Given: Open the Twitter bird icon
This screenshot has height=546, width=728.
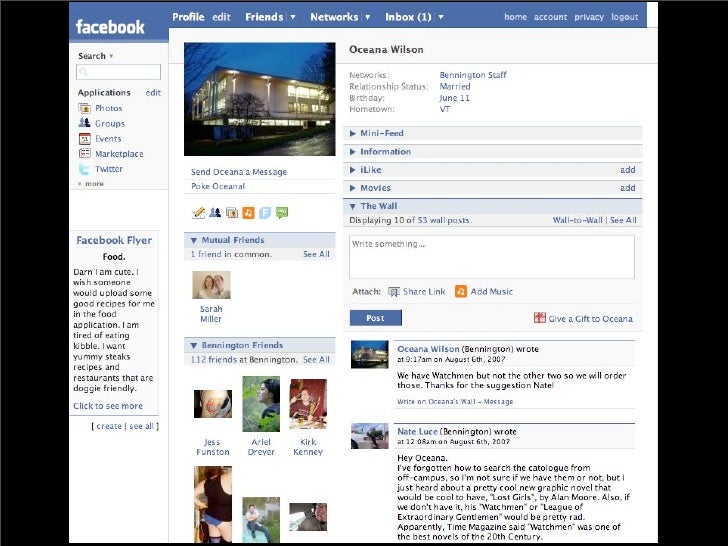Looking at the screenshot, I should pyautogui.click(x=84, y=169).
